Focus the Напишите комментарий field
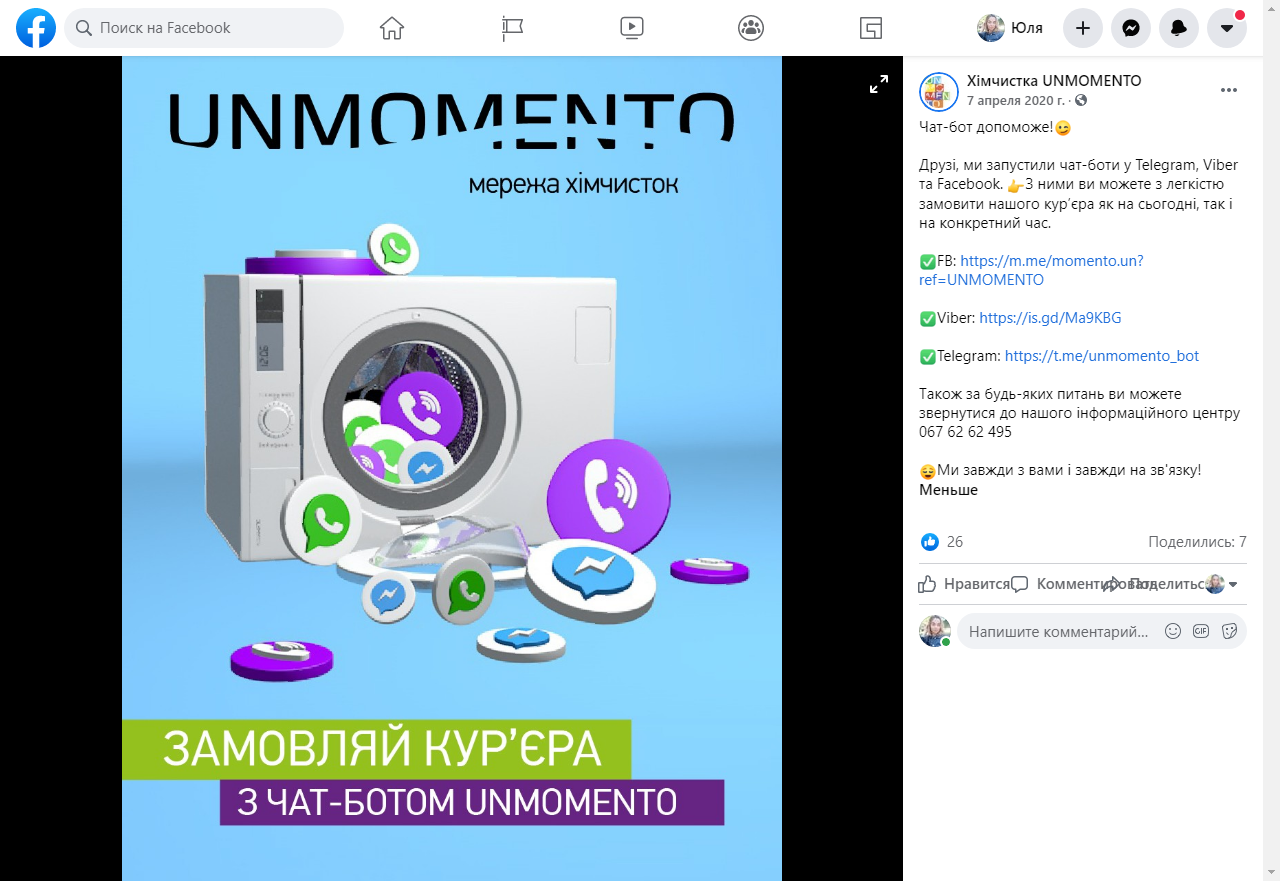This screenshot has height=881, width=1280. coord(1058,632)
